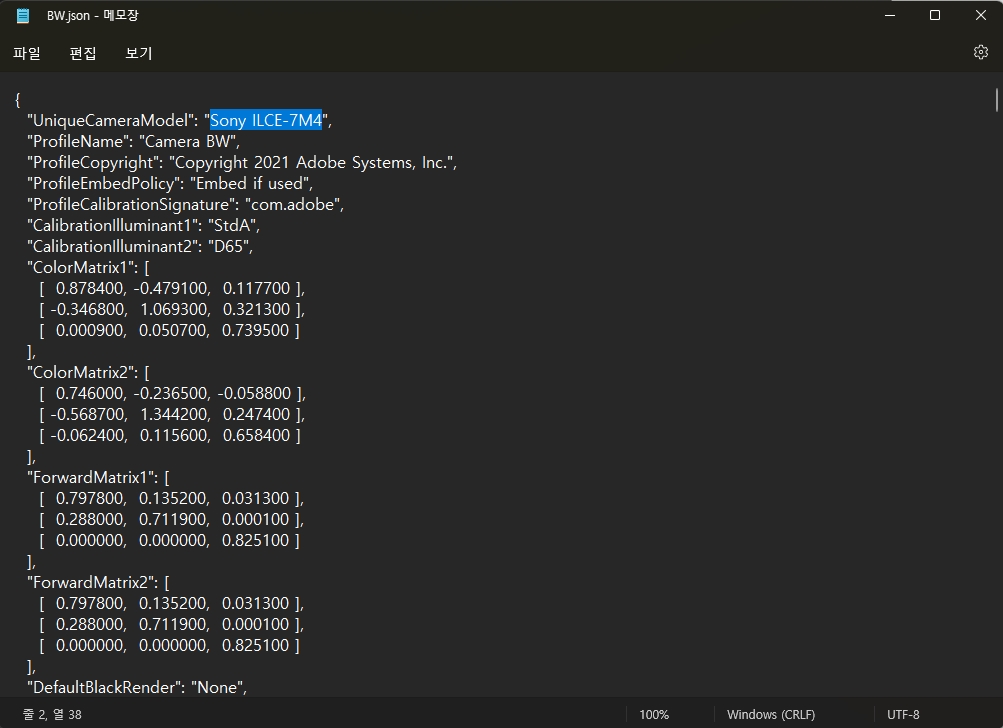Click the opening brace on first line

[17, 100]
